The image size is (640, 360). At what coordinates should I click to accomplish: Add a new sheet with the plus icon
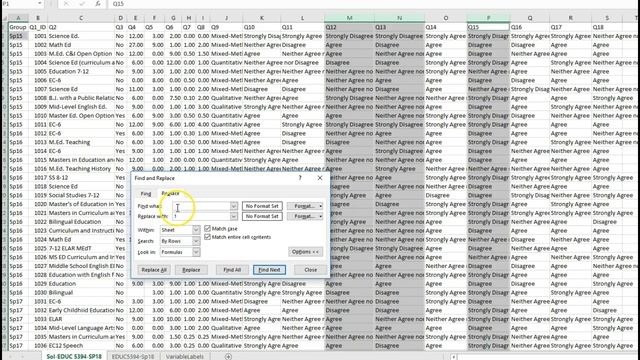click(228, 356)
